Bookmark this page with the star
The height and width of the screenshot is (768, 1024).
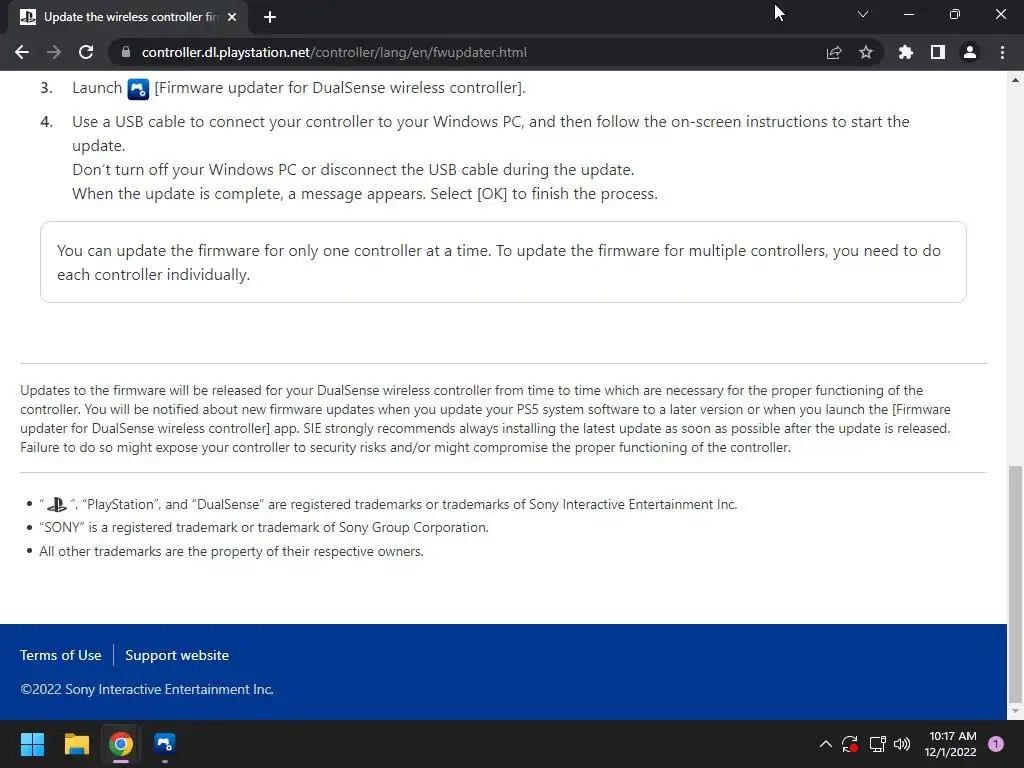tap(866, 52)
